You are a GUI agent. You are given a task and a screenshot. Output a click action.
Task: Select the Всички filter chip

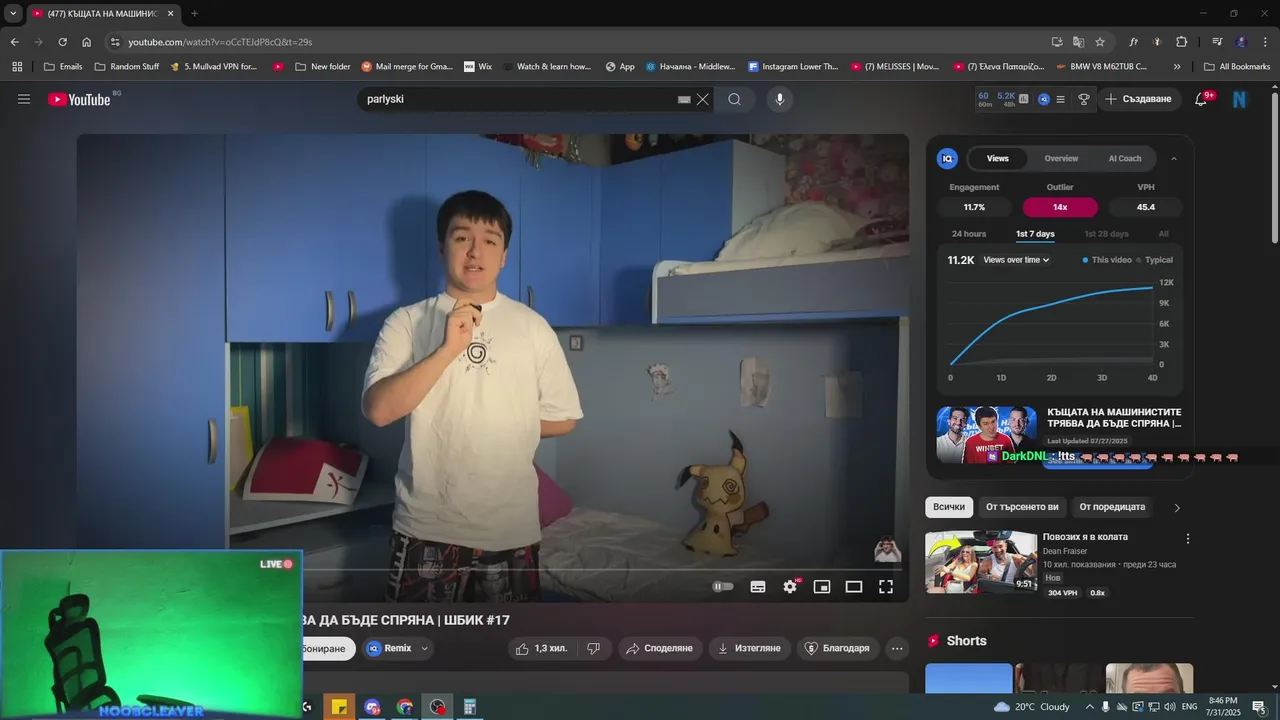pos(949,507)
